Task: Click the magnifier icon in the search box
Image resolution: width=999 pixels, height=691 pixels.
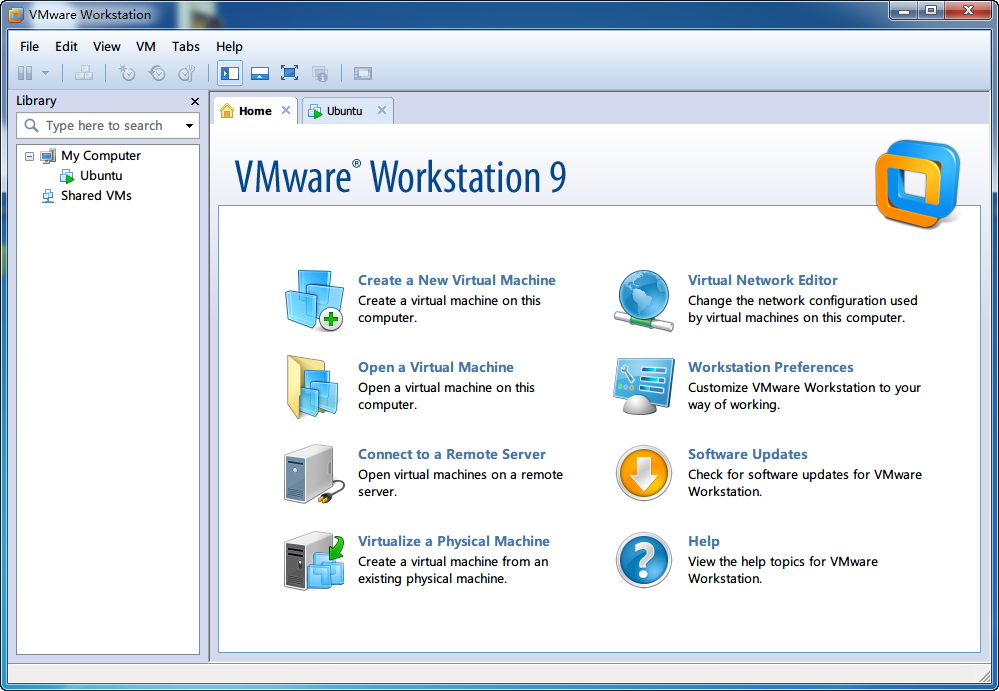Action: pyautogui.click(x=31, y=125)
